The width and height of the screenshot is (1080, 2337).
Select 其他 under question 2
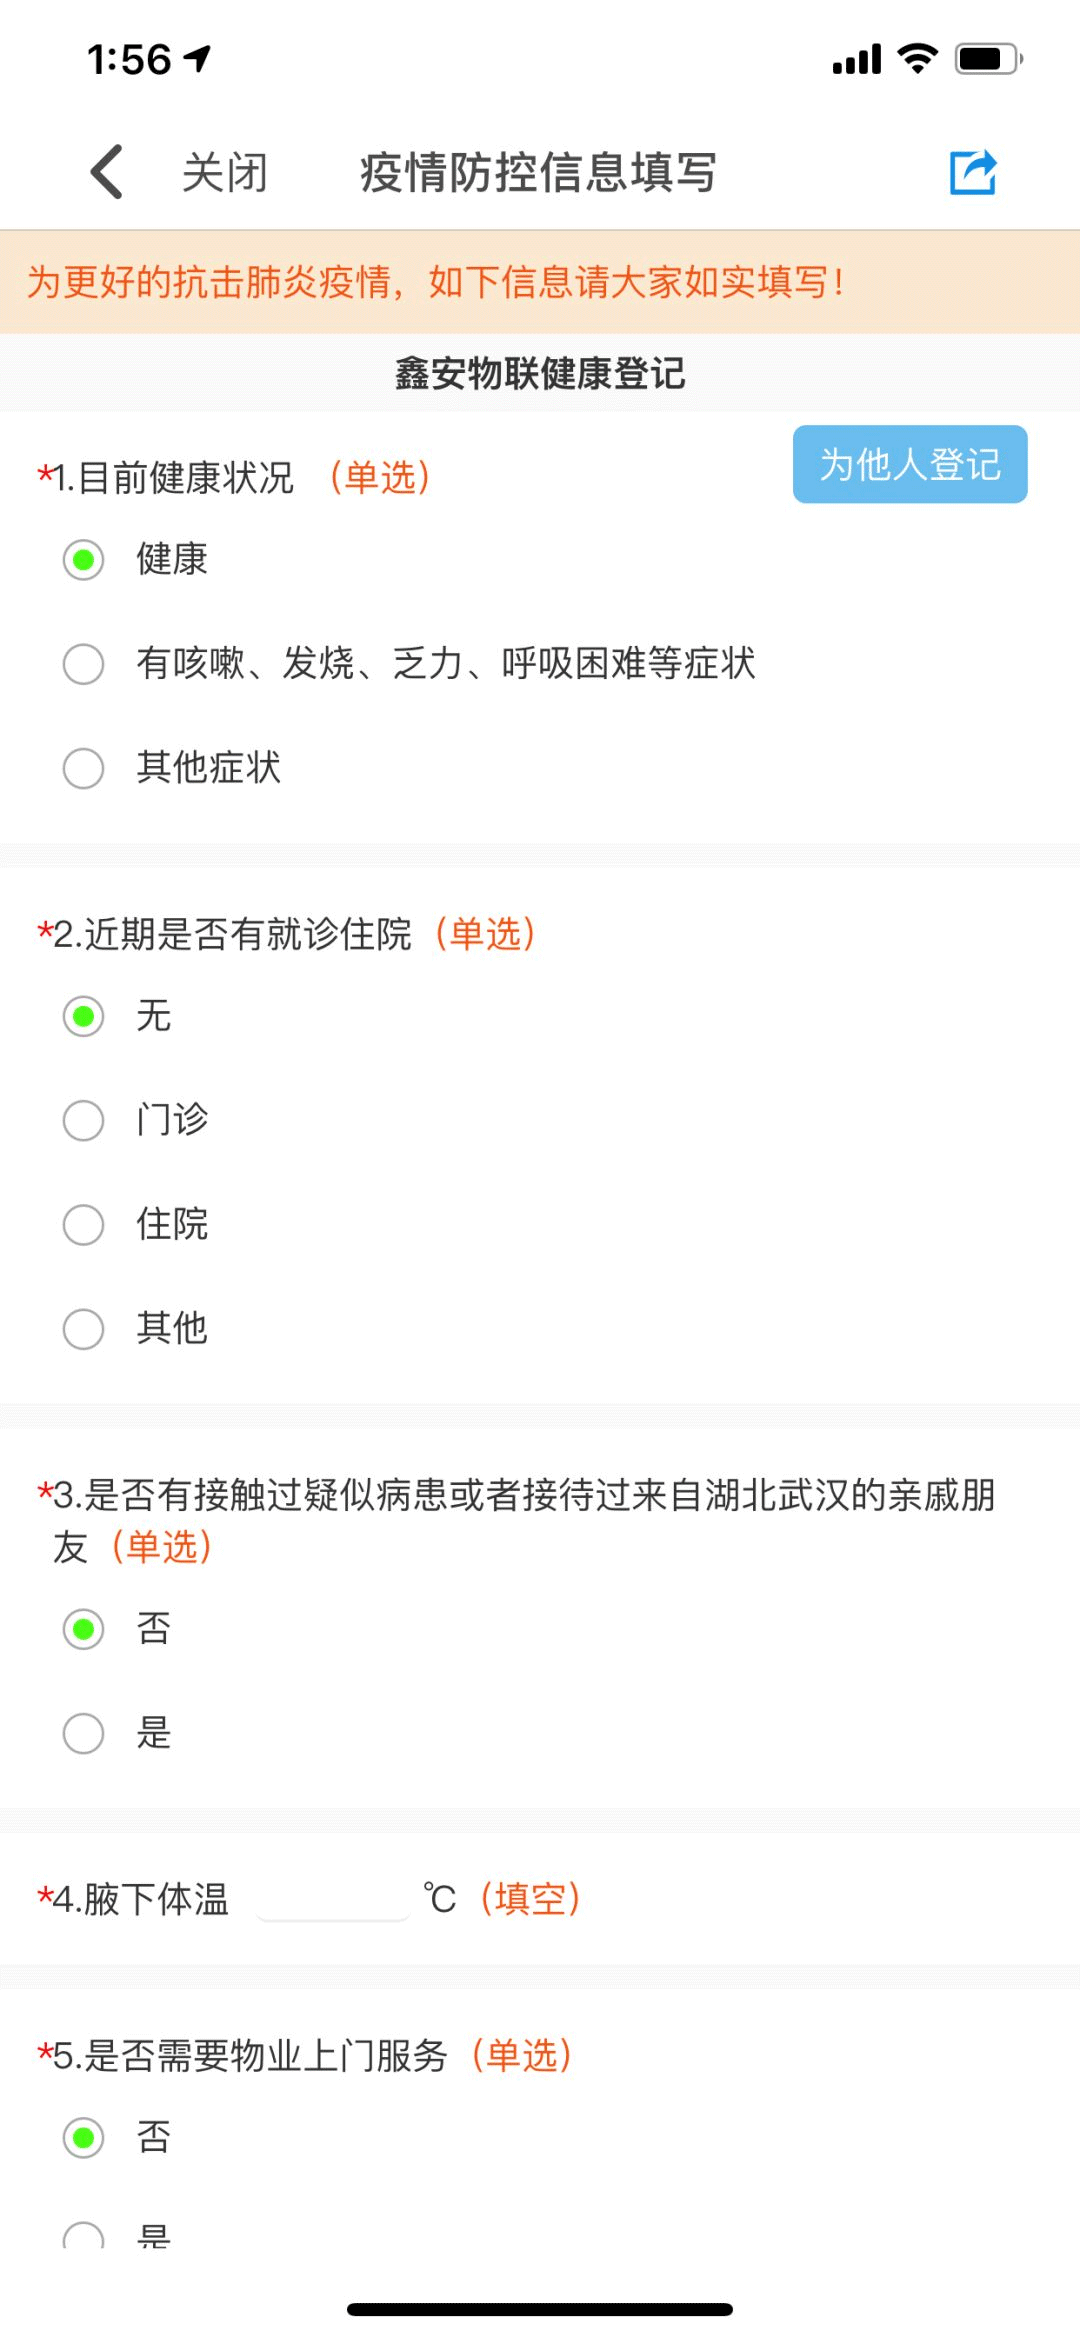(84, 1329)
